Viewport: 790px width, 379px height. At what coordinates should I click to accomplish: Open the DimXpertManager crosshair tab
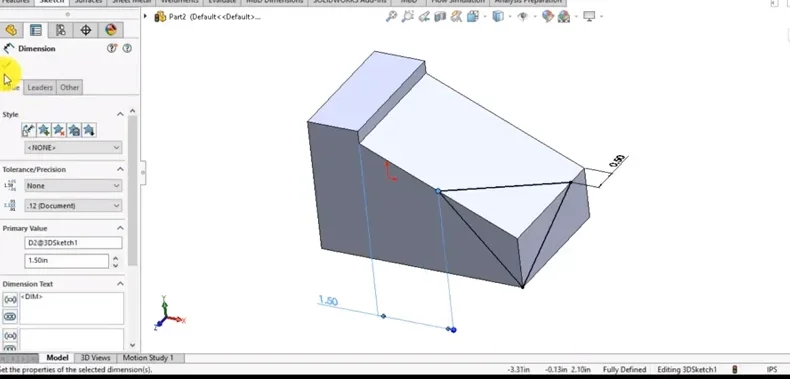coord(86,30)
